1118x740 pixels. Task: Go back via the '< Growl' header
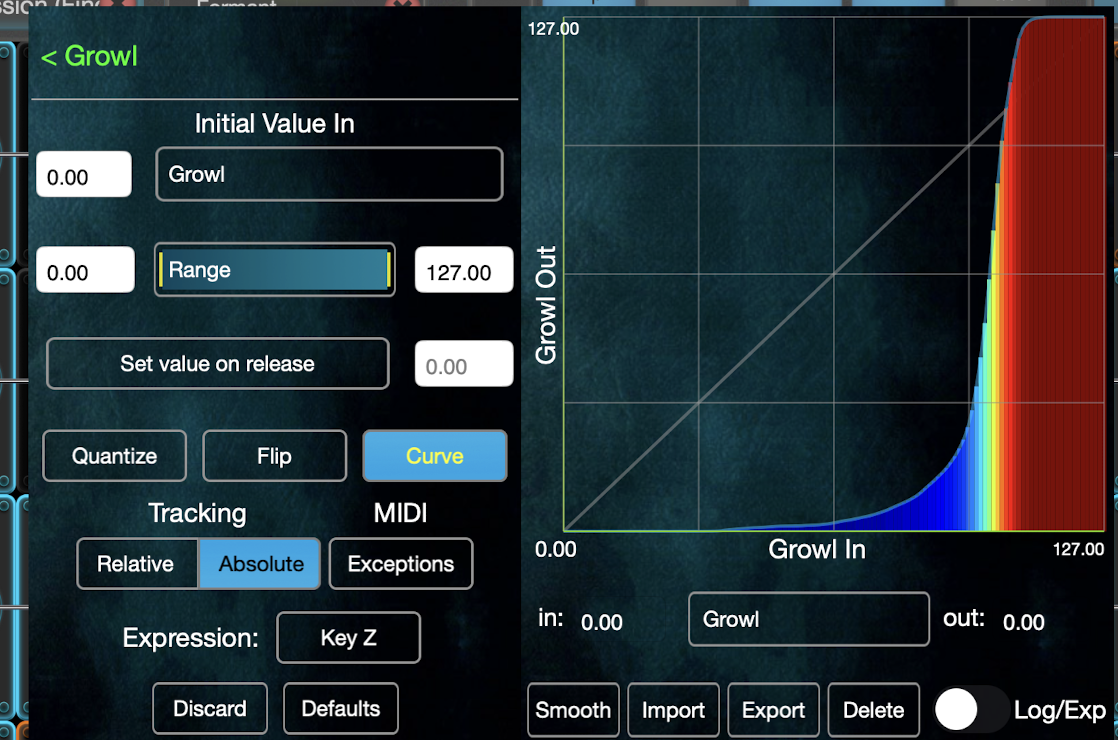tap(89, 56)
